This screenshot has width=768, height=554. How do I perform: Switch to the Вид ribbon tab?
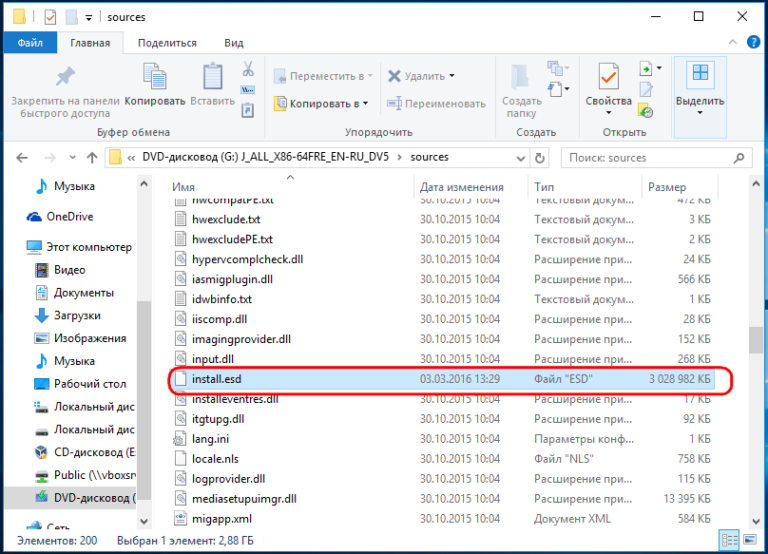[x=234, y=43]
